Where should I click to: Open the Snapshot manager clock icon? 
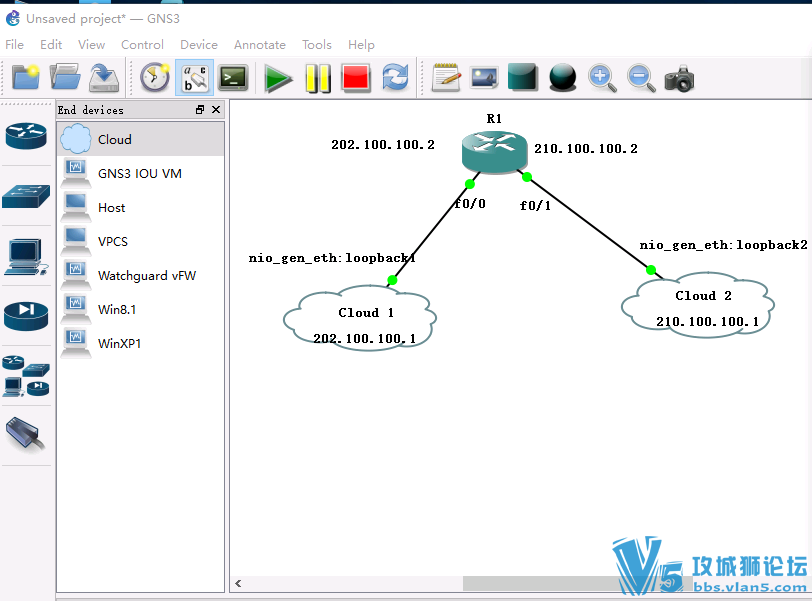[155, 78]
